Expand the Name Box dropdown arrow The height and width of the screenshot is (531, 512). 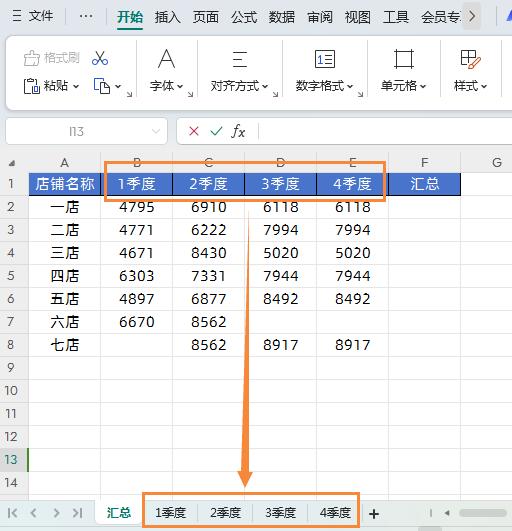click(156, 131)
